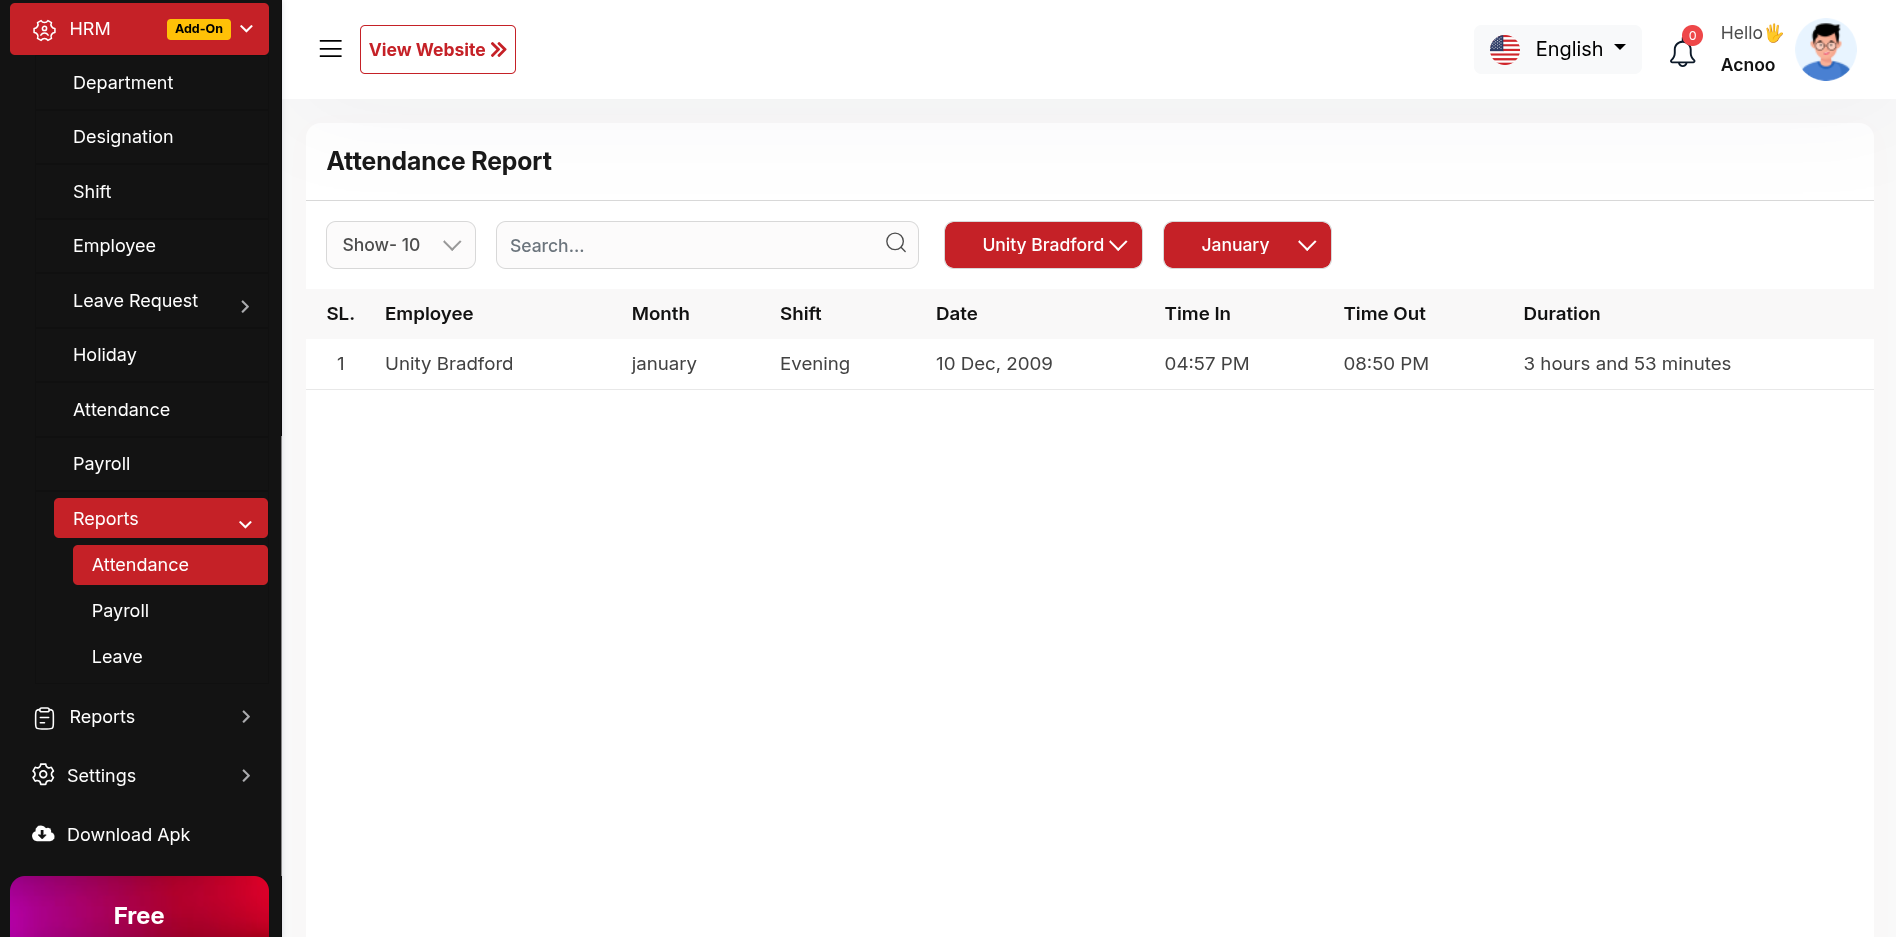Click the Reports clipboard icon
The width and height of the screenshot is (1896, 937).
click(x=44, y=718)
